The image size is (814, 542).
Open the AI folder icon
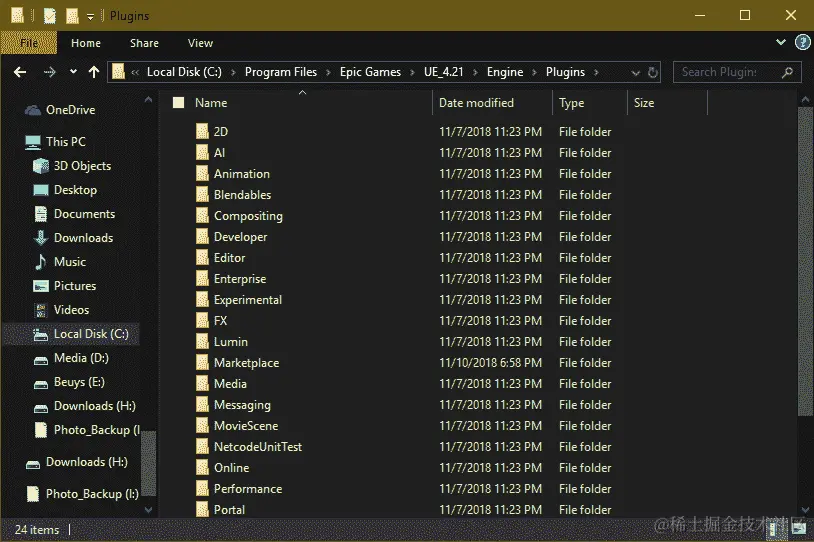click(202, 153)
